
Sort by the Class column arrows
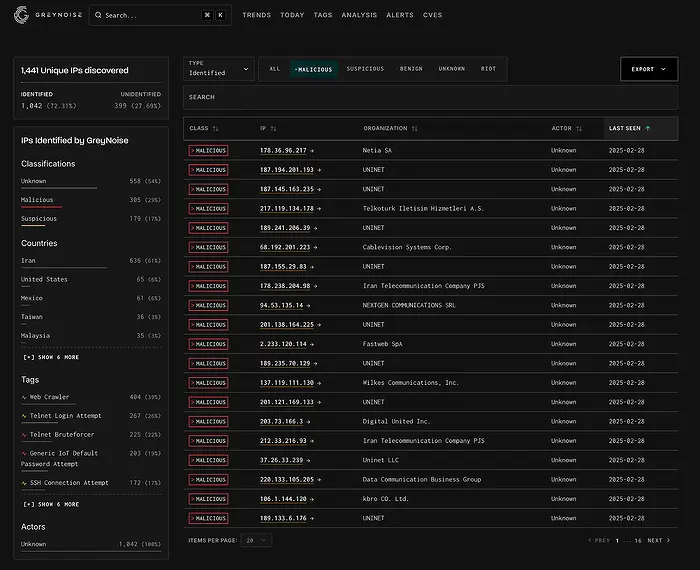pos(215,128)
